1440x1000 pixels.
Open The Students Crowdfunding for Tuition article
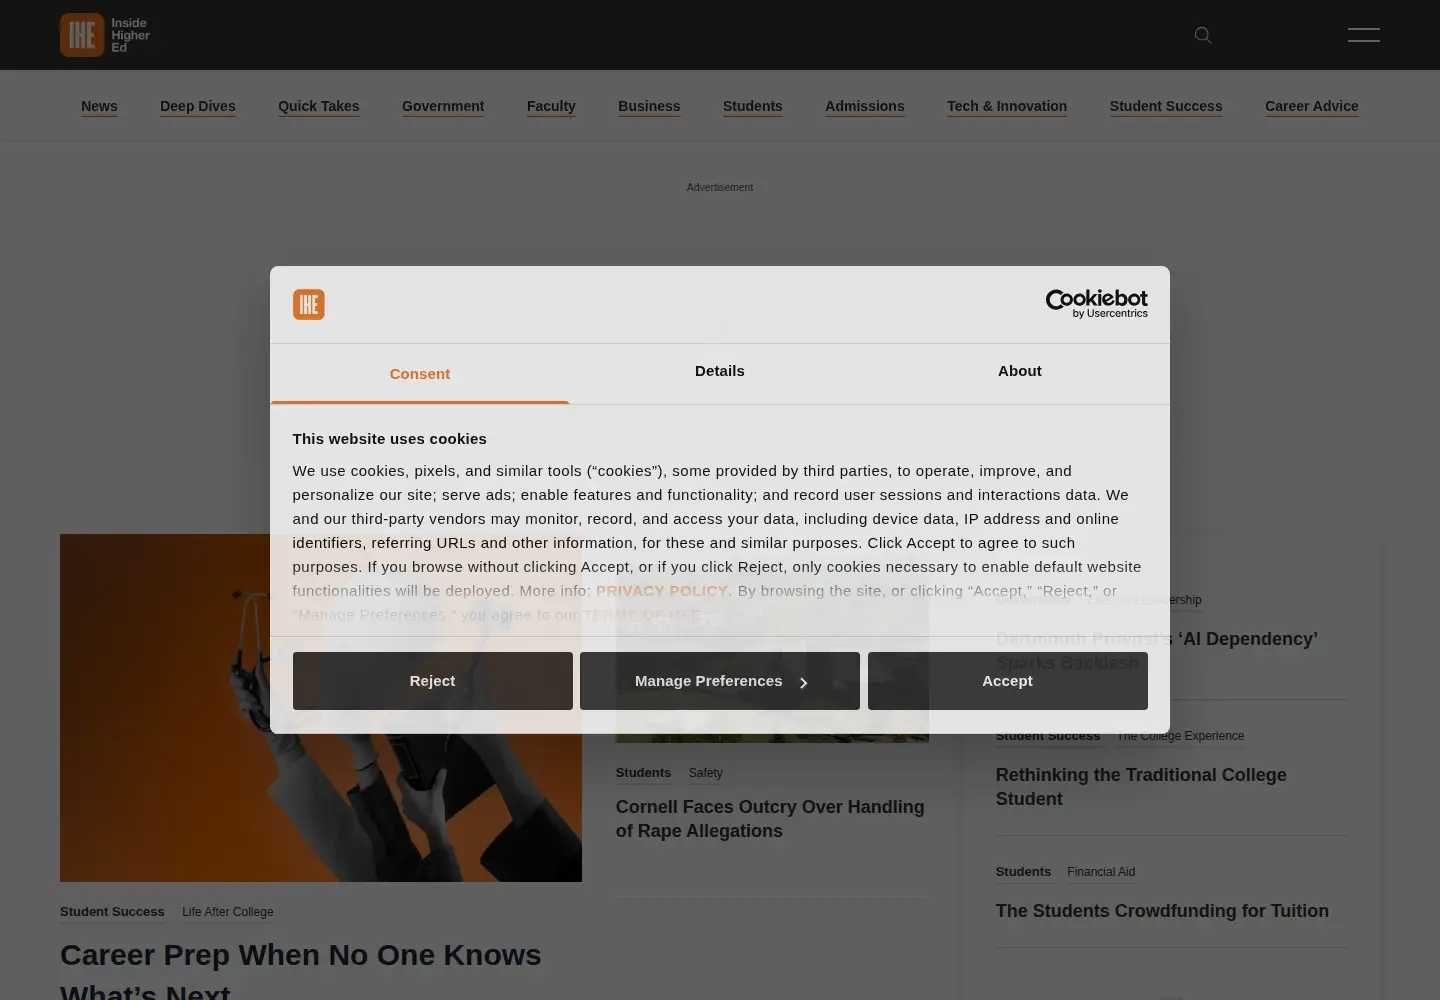click(1162, 911)
